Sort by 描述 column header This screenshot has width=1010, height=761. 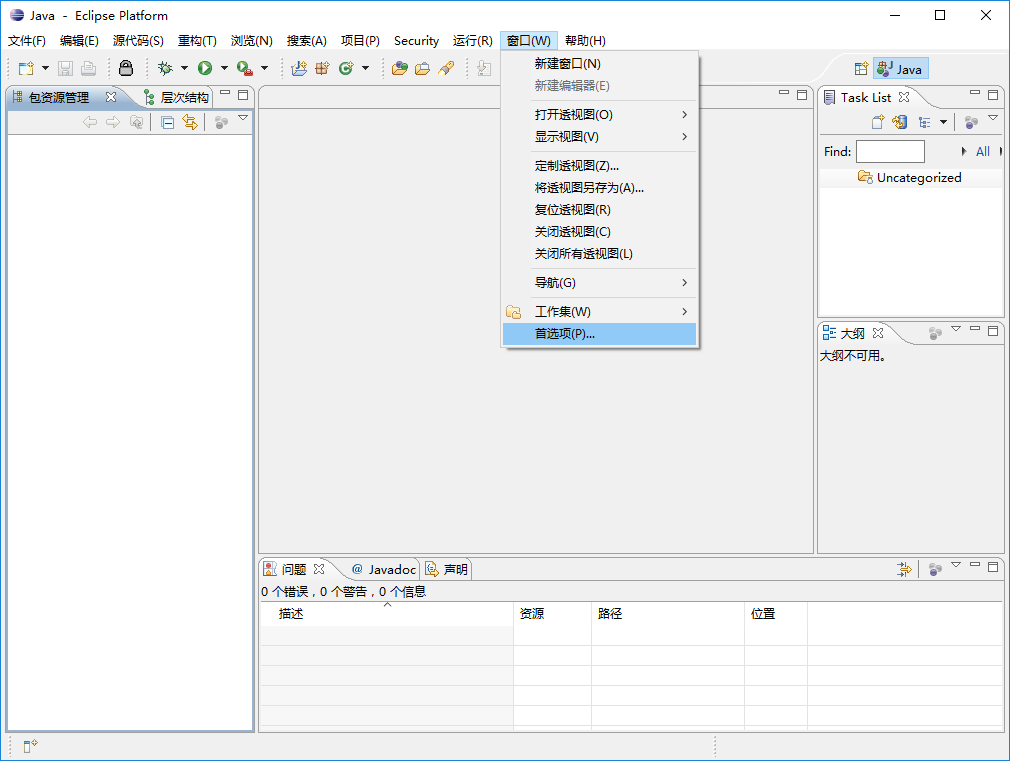point(386,613)
